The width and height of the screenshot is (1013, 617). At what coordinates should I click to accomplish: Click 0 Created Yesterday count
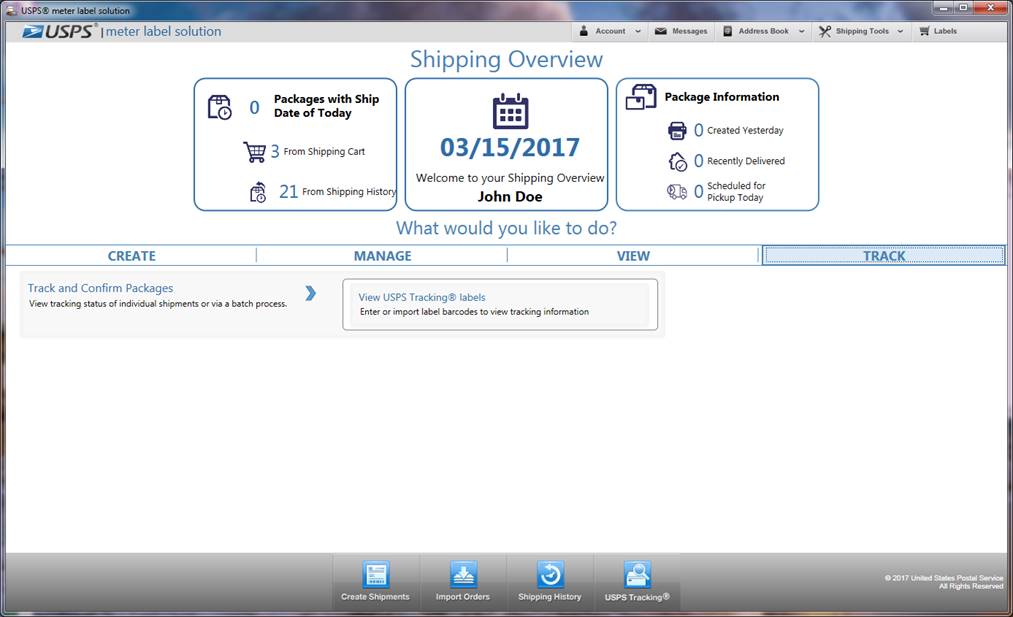698,131
